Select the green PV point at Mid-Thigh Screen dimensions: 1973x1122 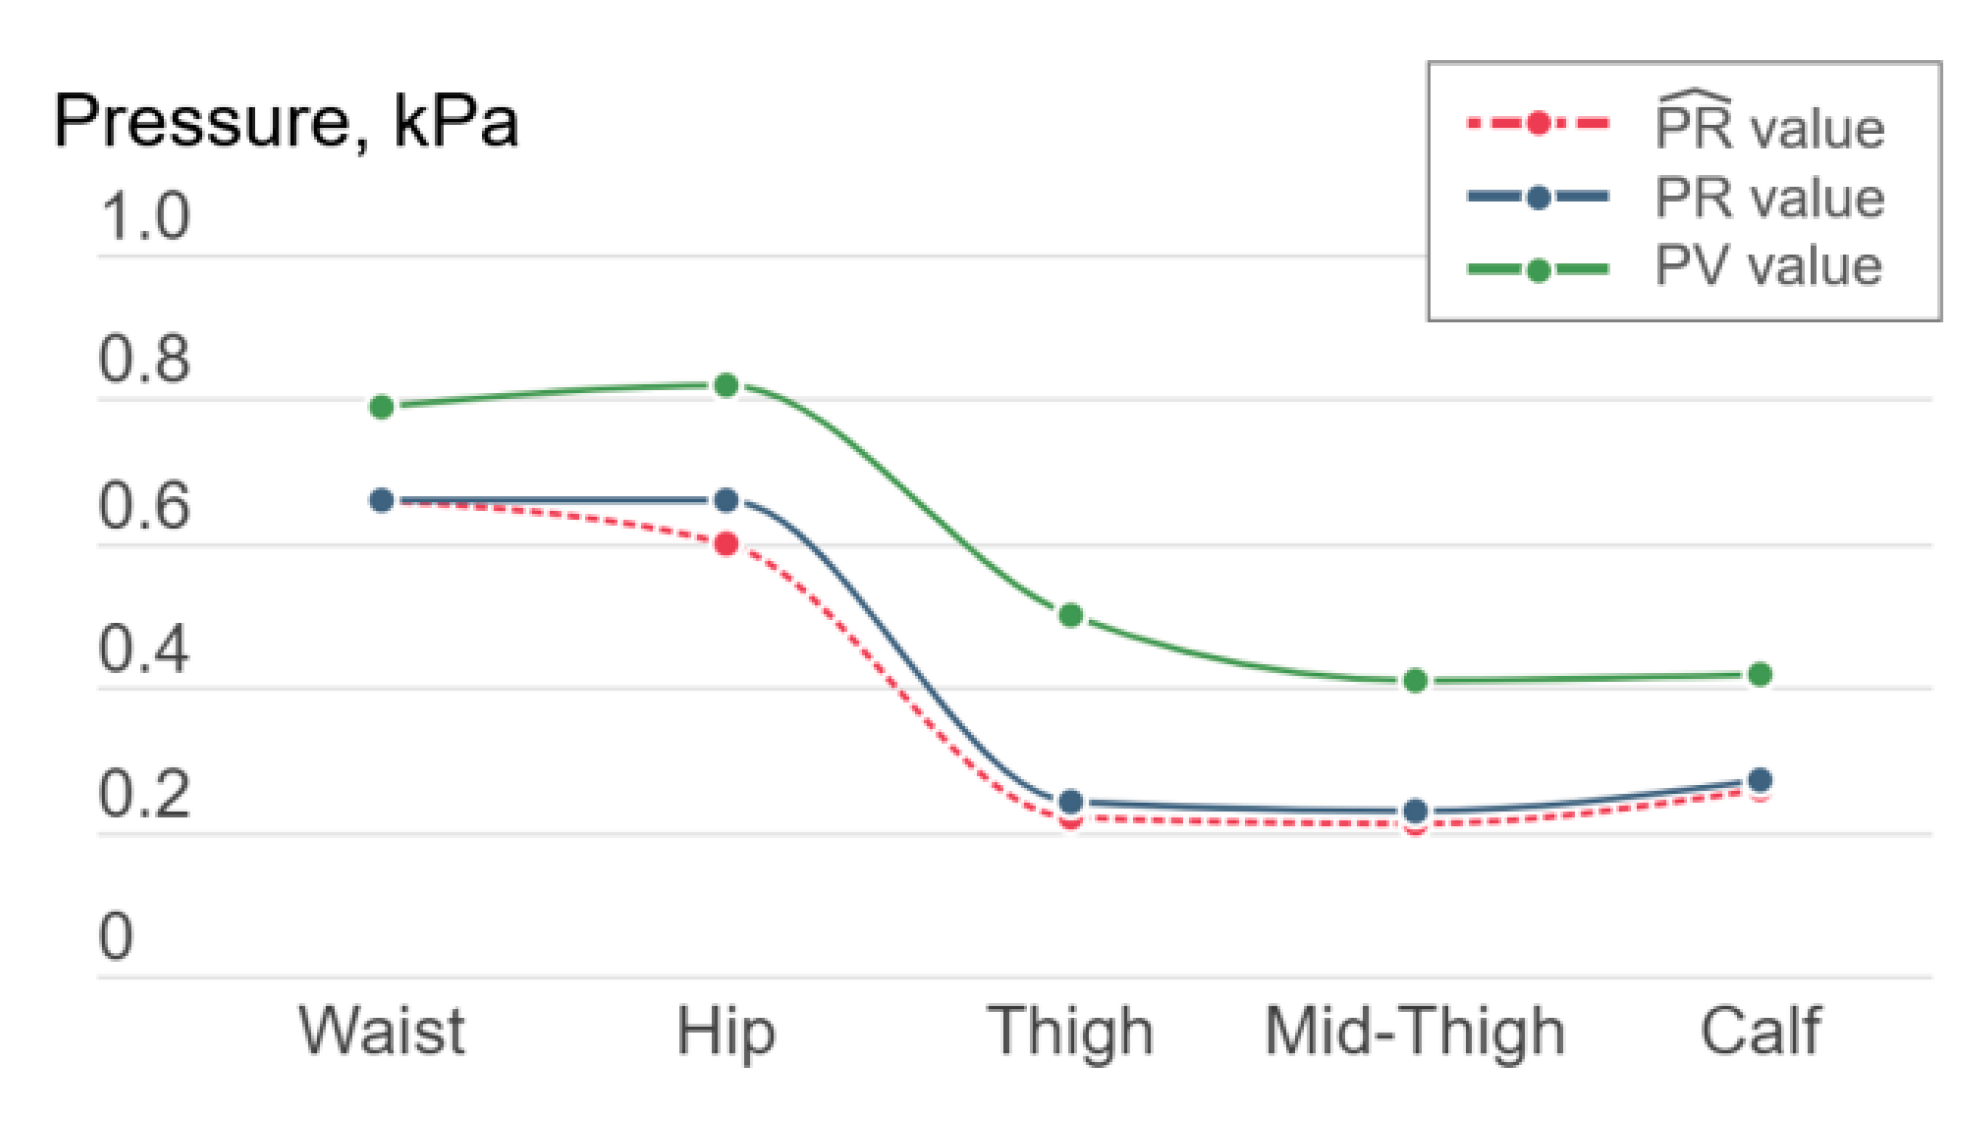click(x=1415, y=681)
